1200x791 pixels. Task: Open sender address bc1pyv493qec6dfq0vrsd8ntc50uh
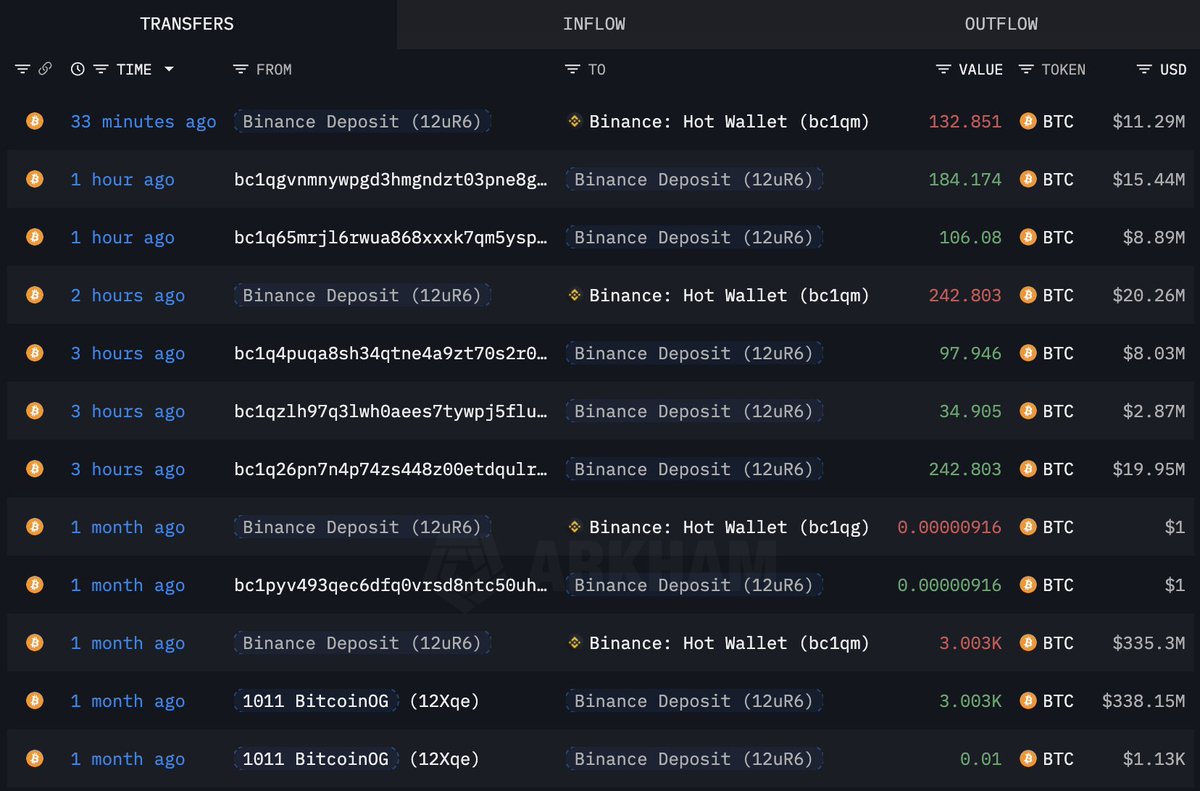point(391,585)
